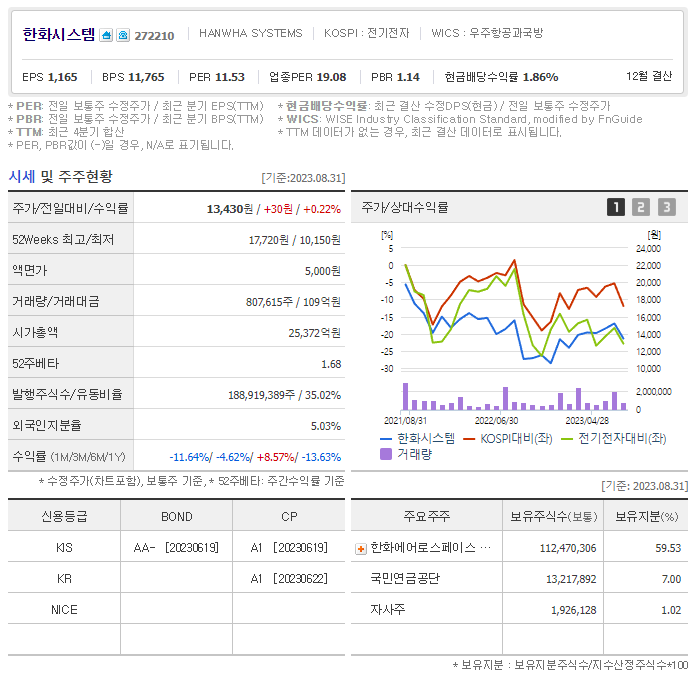The height and width of the screenshot is (678, 699).
Task: Select the 시가총액 value 25,372억원
Action: (315, 333)
